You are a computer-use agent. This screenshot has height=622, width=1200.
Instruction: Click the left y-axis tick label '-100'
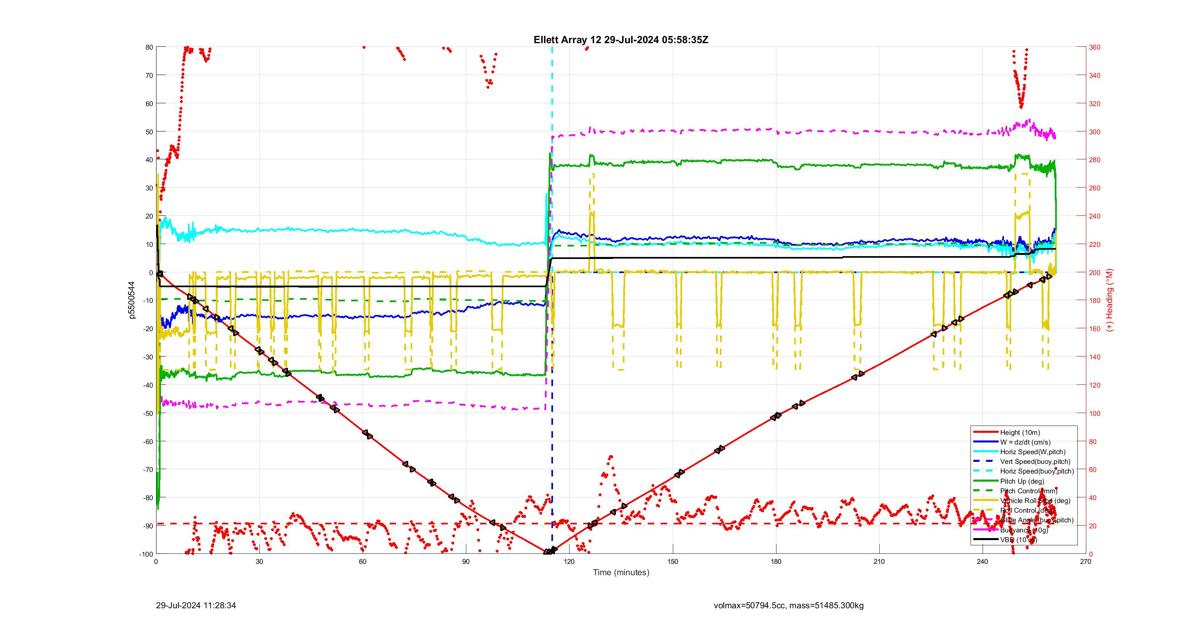coord(144,554)
